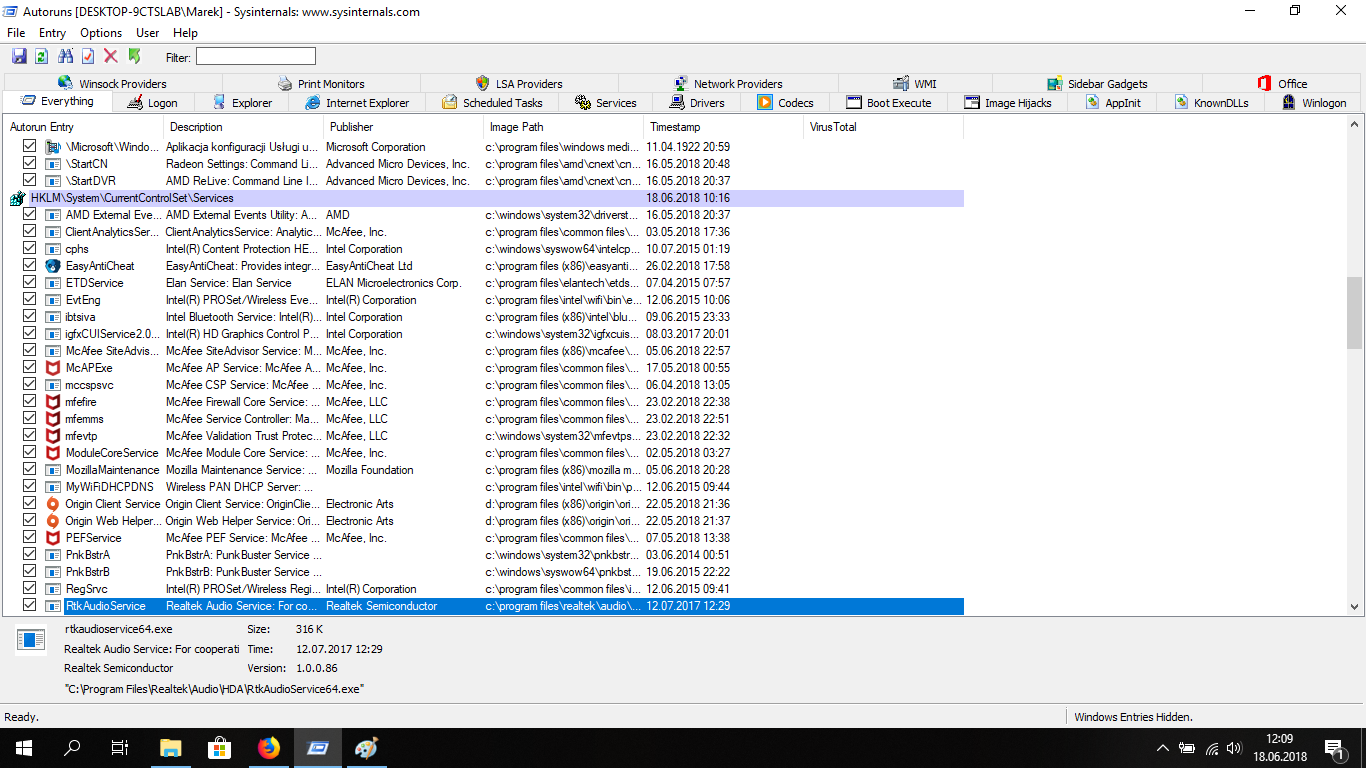This screenshot has height=768, width=1366.
Task: Open Task View on the taskbar
Action: tap(120, 748)
